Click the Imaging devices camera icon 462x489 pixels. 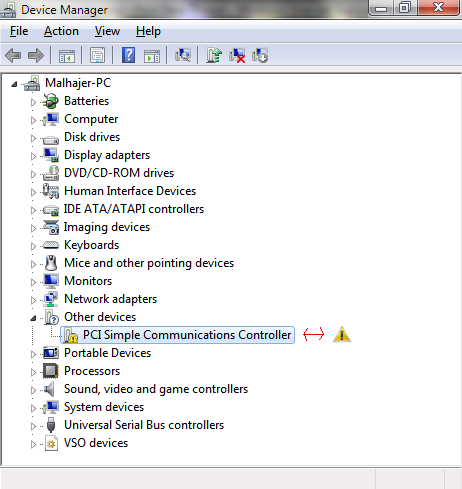click(x=51, y=227)
